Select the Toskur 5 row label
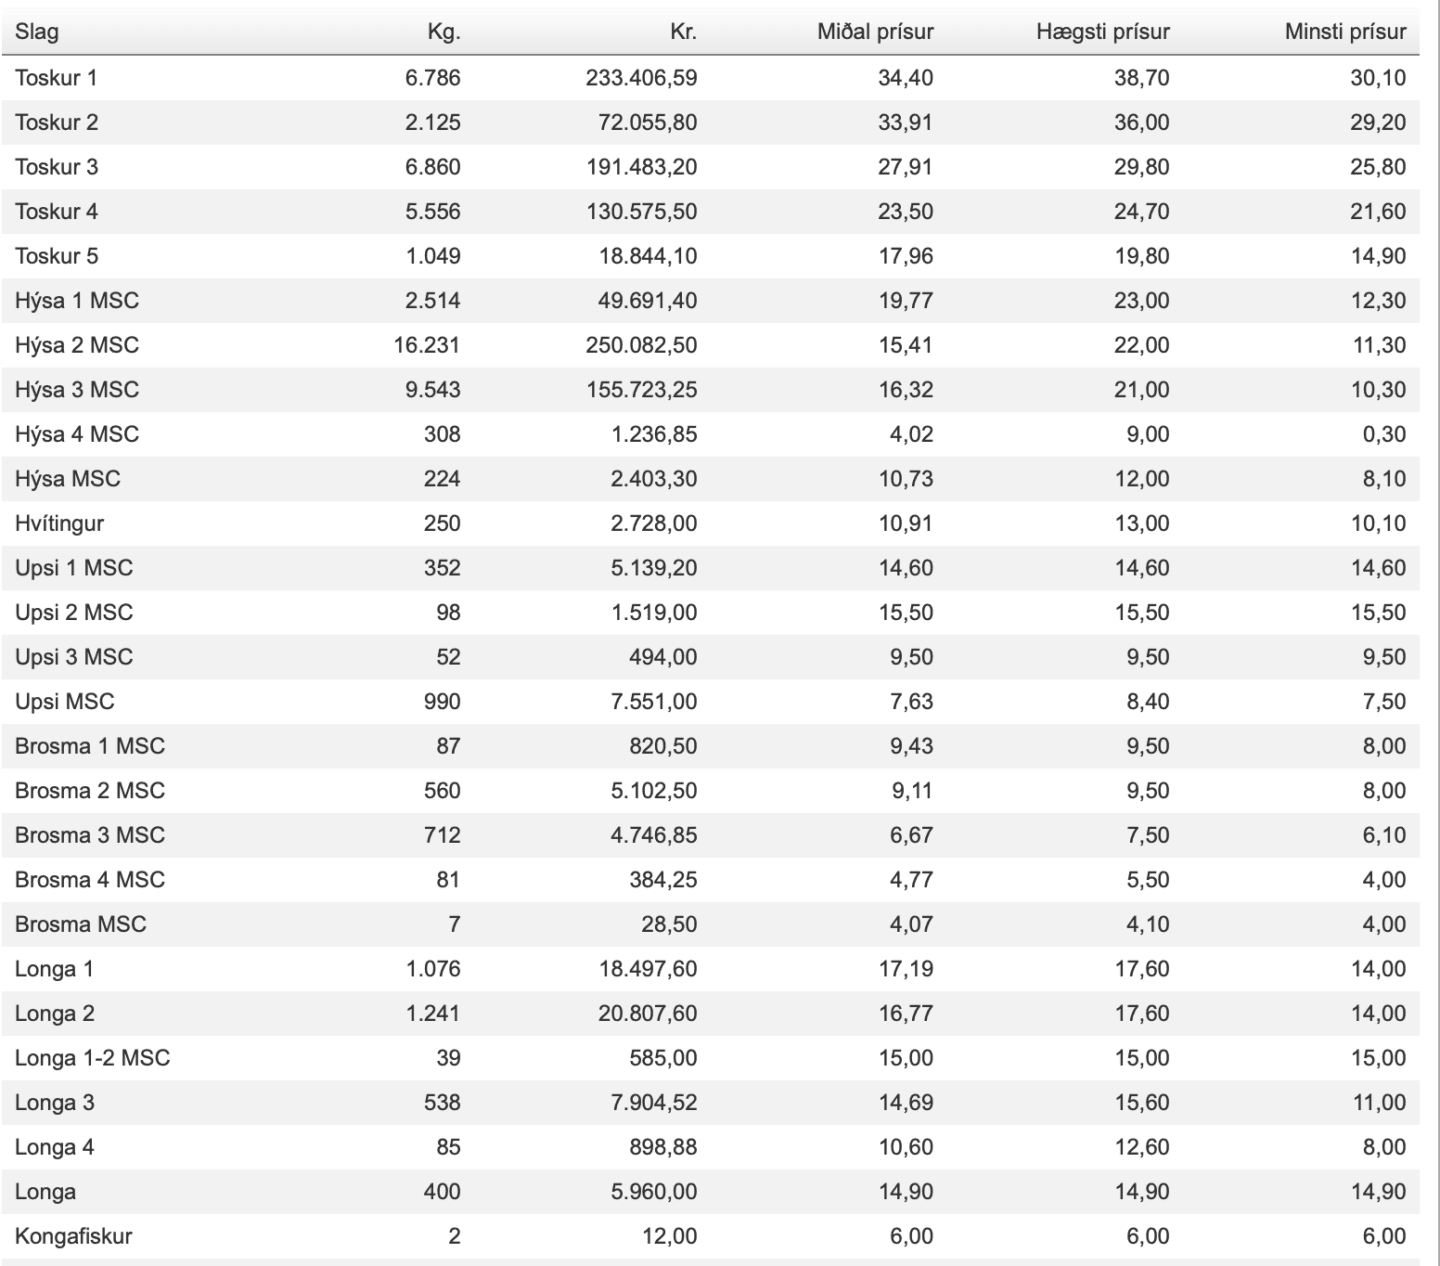Screen dimensions: 1440x1266 [x=56, y=256]
